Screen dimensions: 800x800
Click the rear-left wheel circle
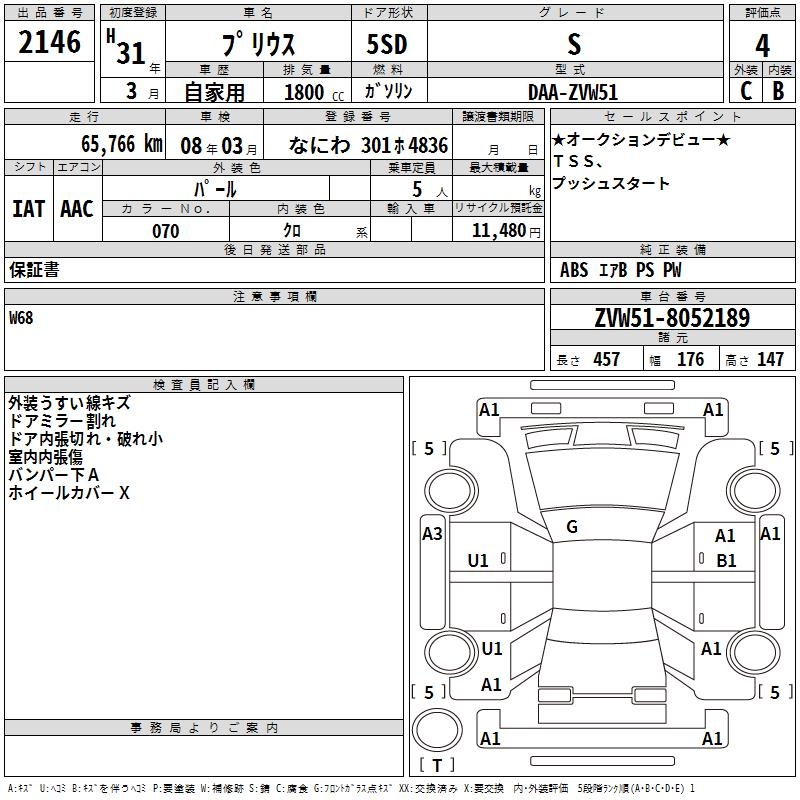click(451, 652)
